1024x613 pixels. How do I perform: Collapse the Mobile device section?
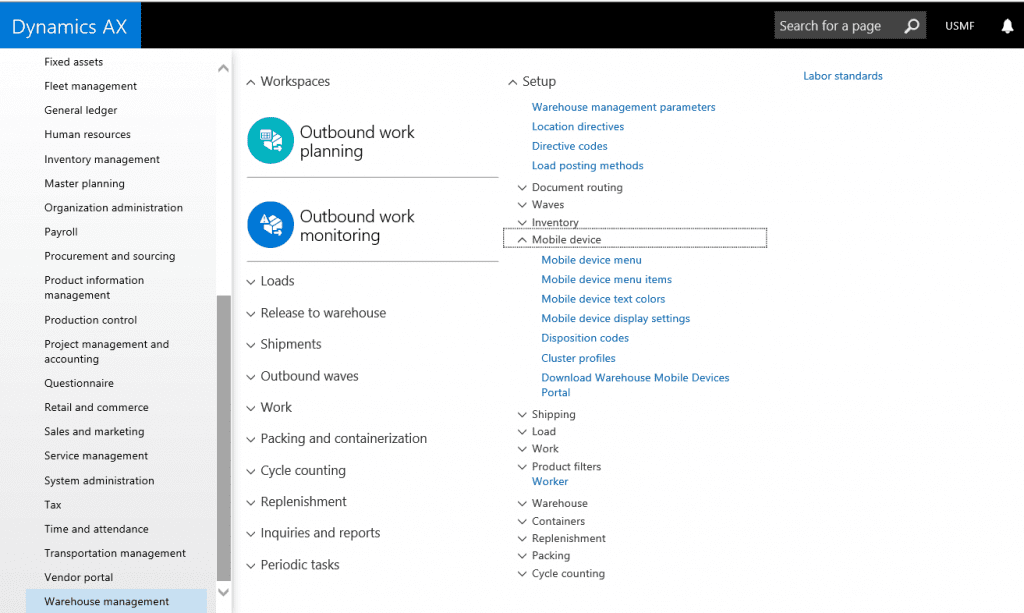coord(522,240)
